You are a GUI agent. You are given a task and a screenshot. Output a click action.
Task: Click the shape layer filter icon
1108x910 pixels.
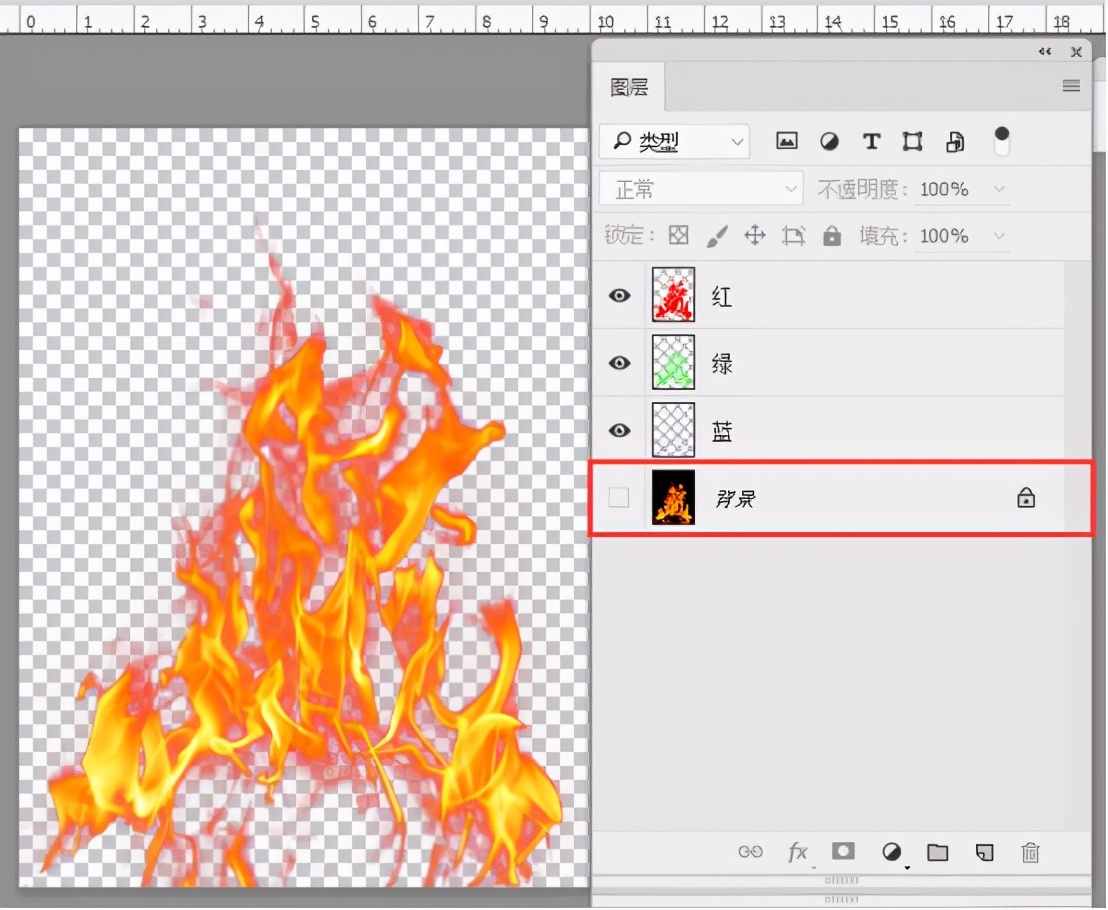(912, 142)
